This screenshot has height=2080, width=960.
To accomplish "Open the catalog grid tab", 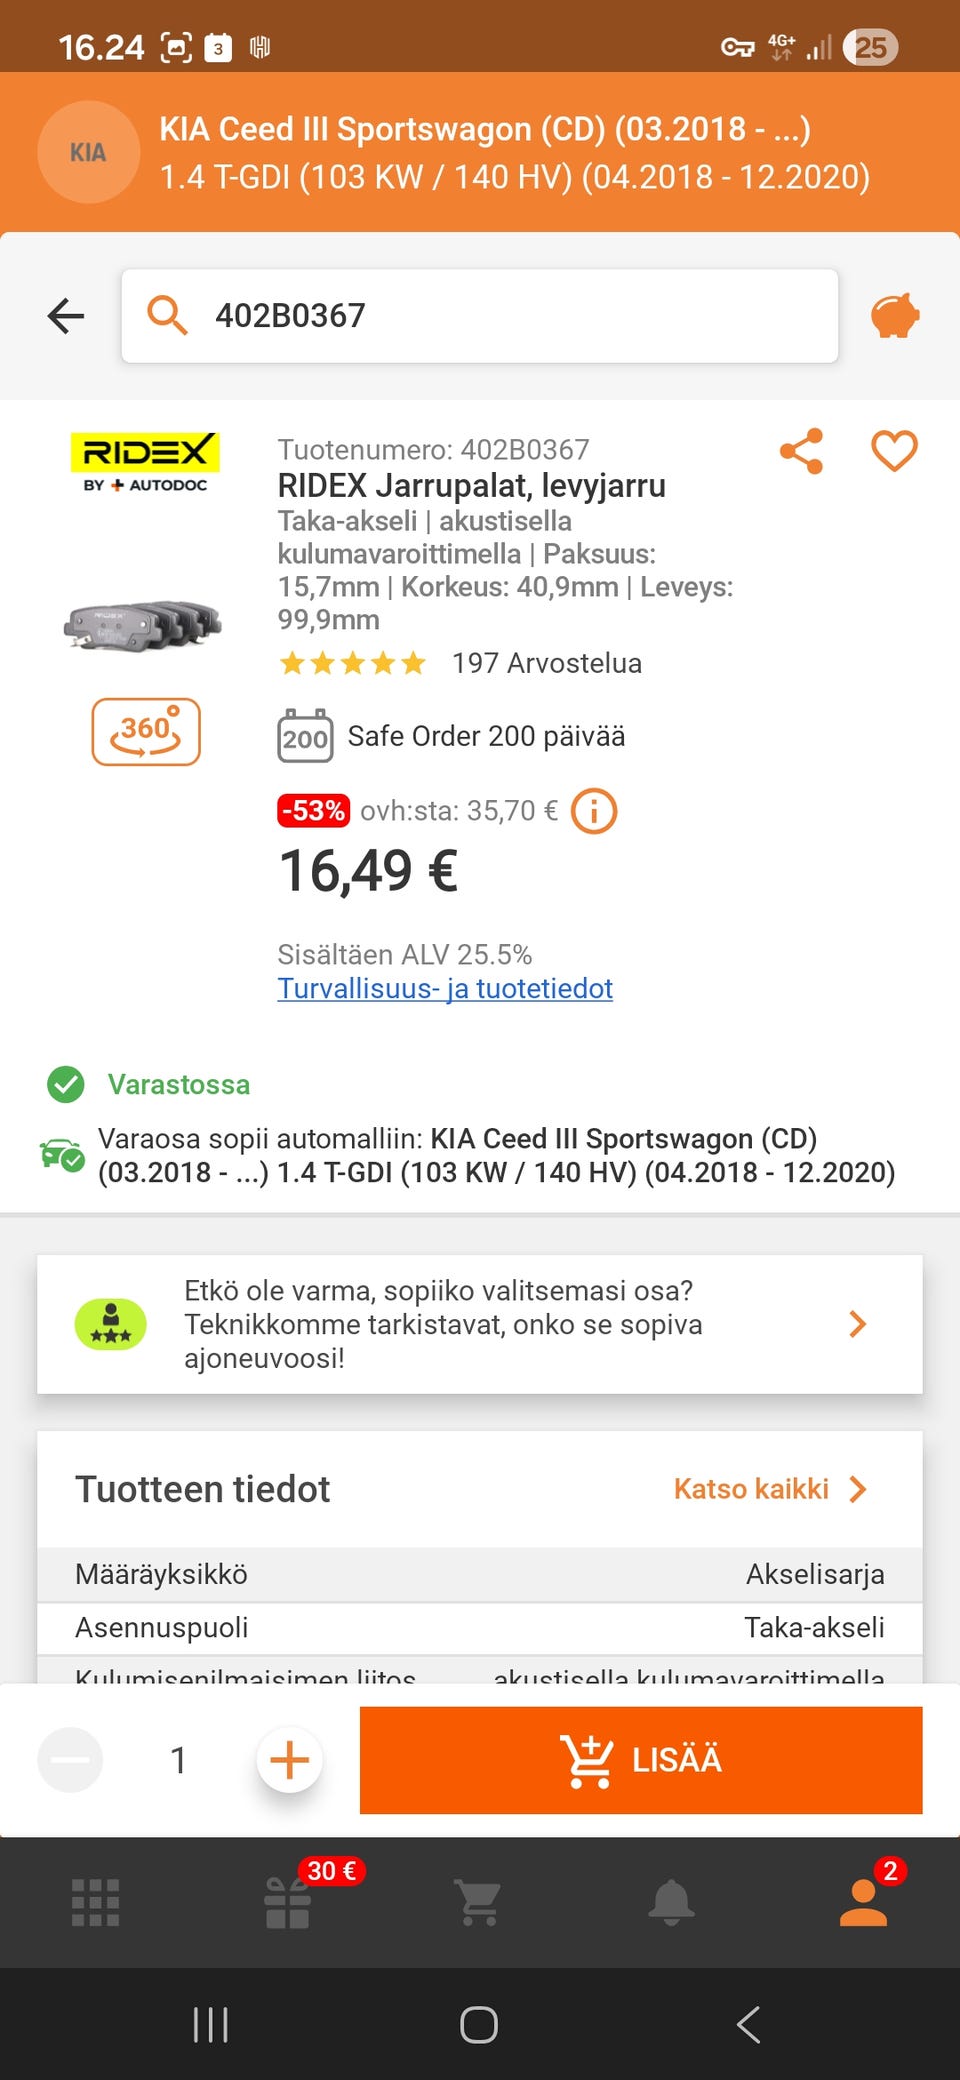I will pyautogui.click(x=96, y=1902).
